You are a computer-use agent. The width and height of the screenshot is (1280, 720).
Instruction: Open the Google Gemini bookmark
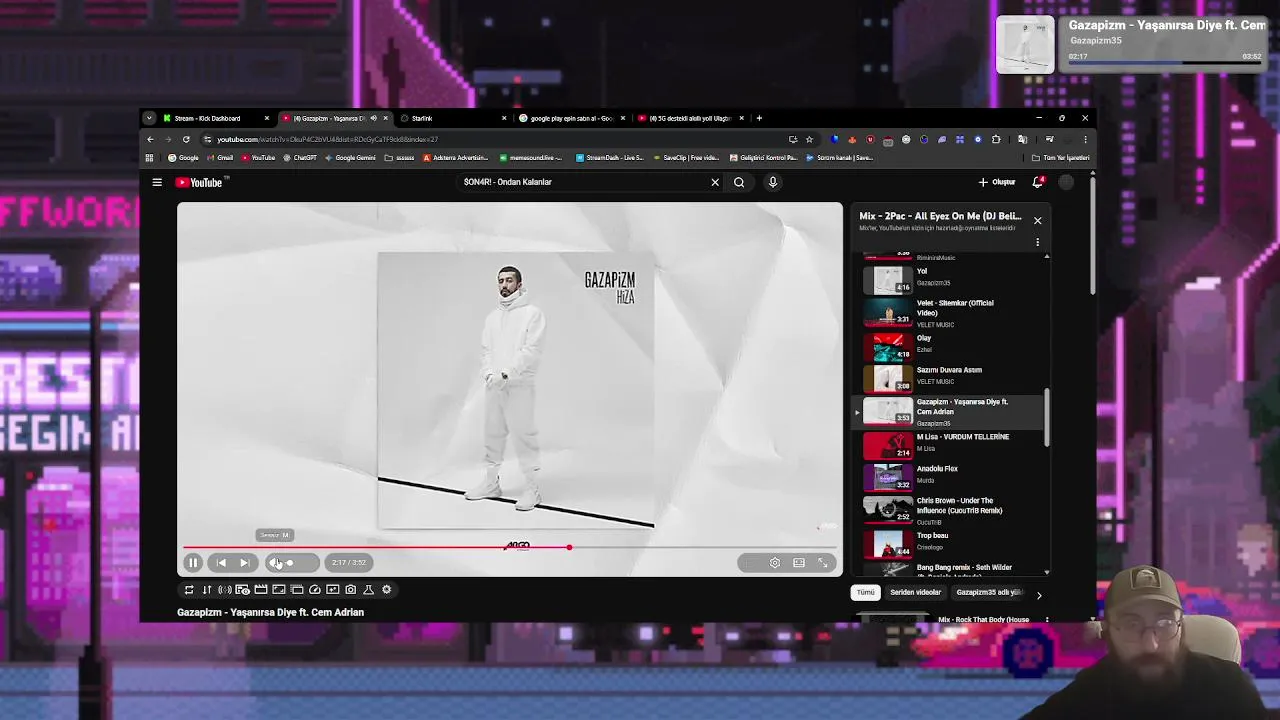350,158
